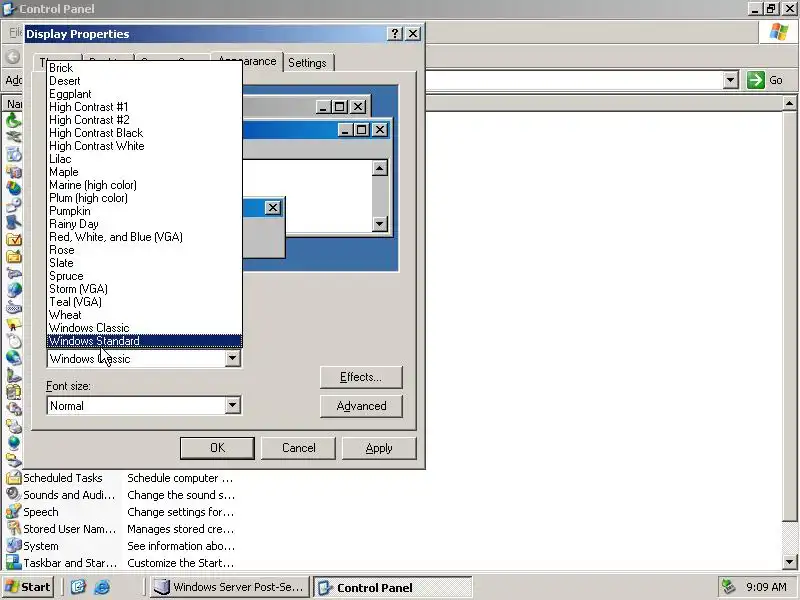The width and height of the screenshot is (800, 600).
Task: Click 'Manages stored cre...' description
Action: (x=181, y=529)
